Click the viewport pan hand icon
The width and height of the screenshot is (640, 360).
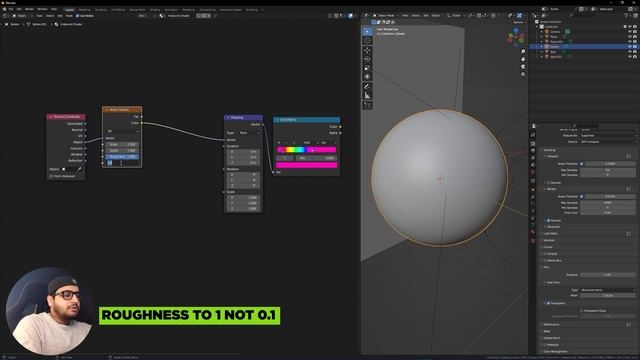pyautogui.click(x=523, y=59)
